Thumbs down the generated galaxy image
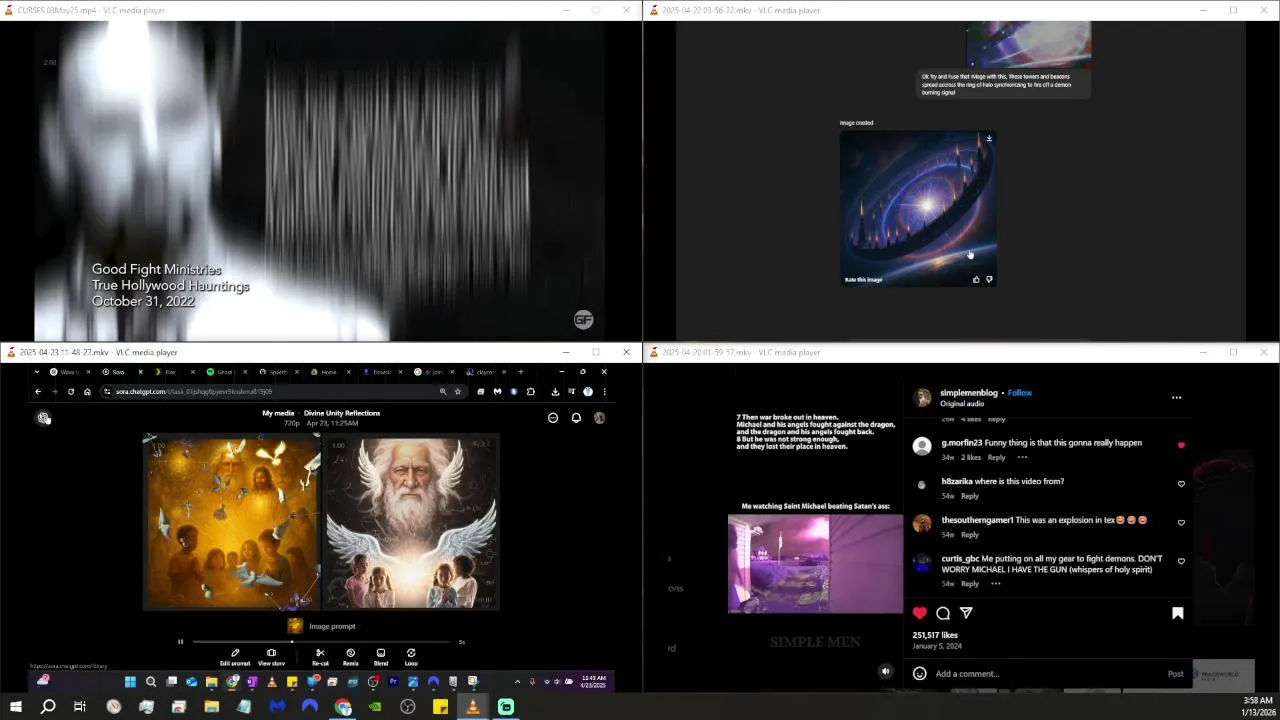This screenshot has height=720, width=1280. tap(989, 279)
